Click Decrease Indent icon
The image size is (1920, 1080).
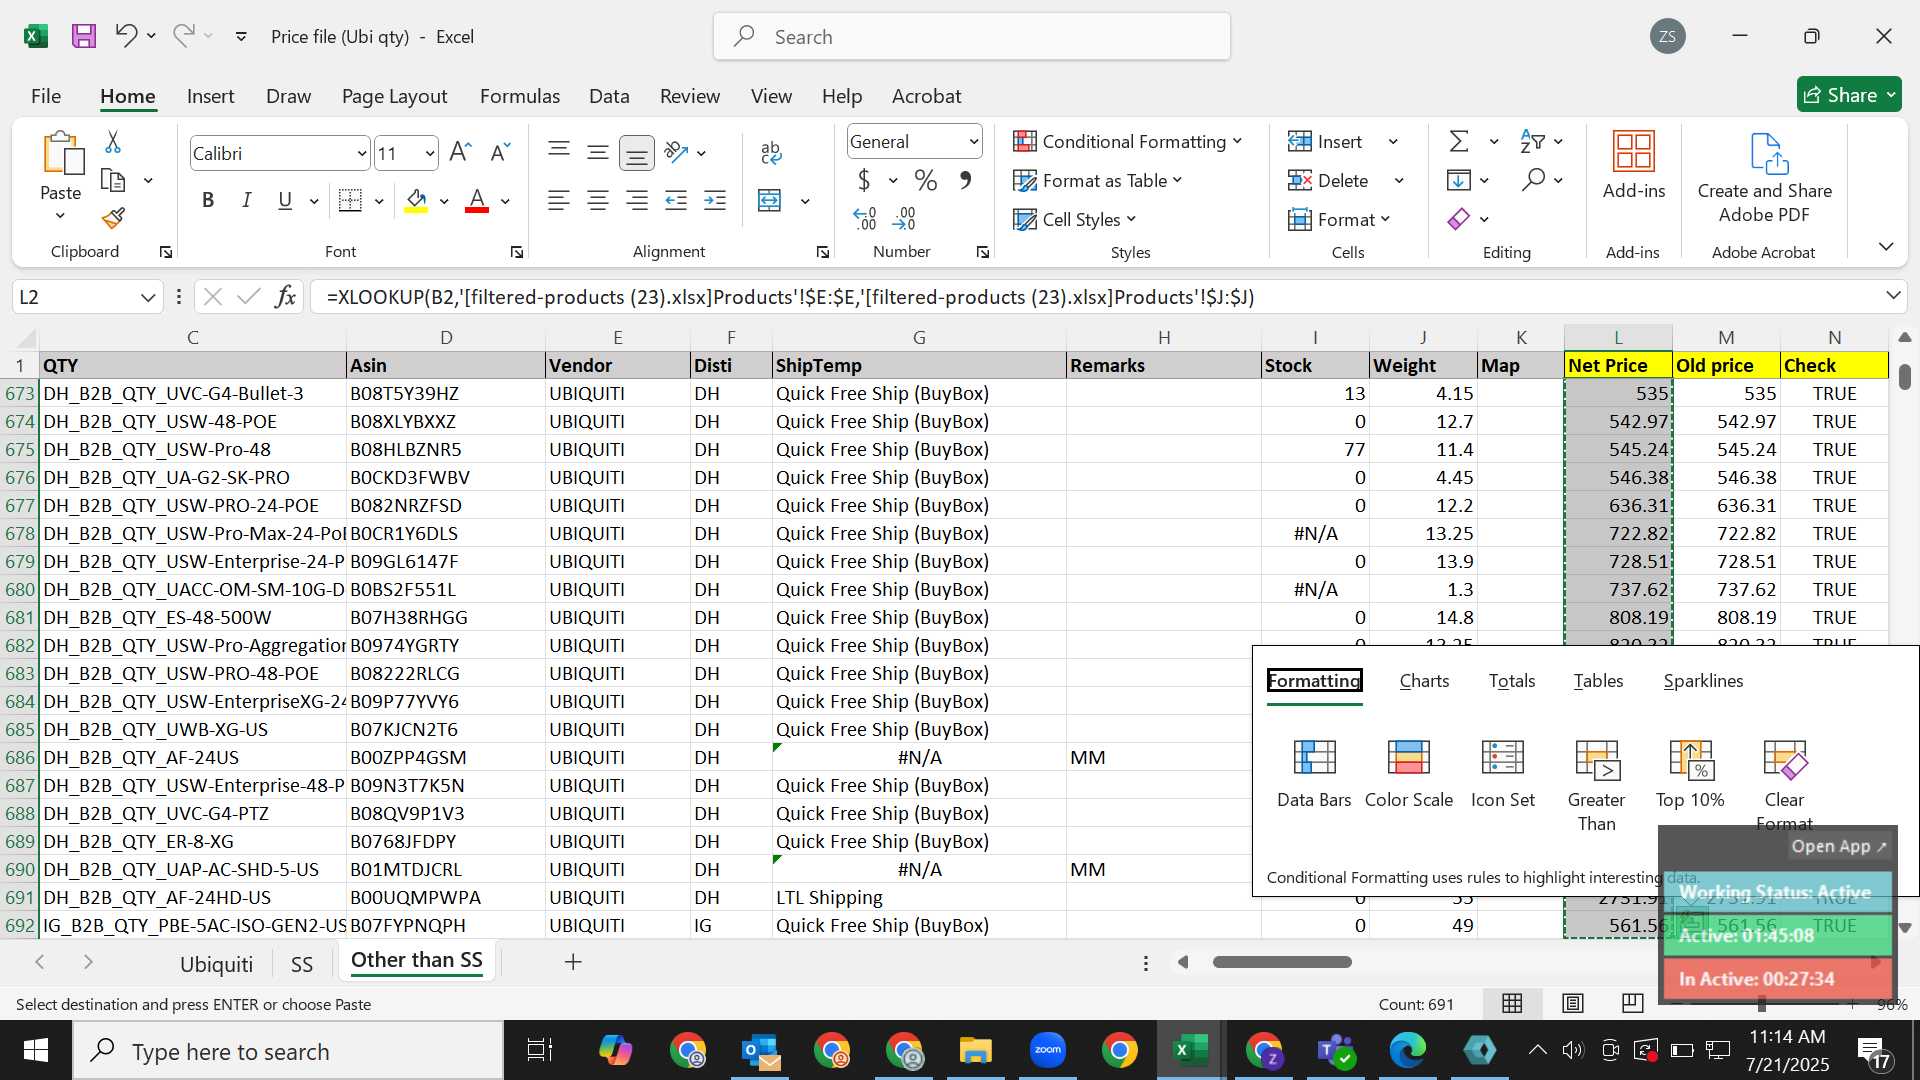click(x=676, y=201)
